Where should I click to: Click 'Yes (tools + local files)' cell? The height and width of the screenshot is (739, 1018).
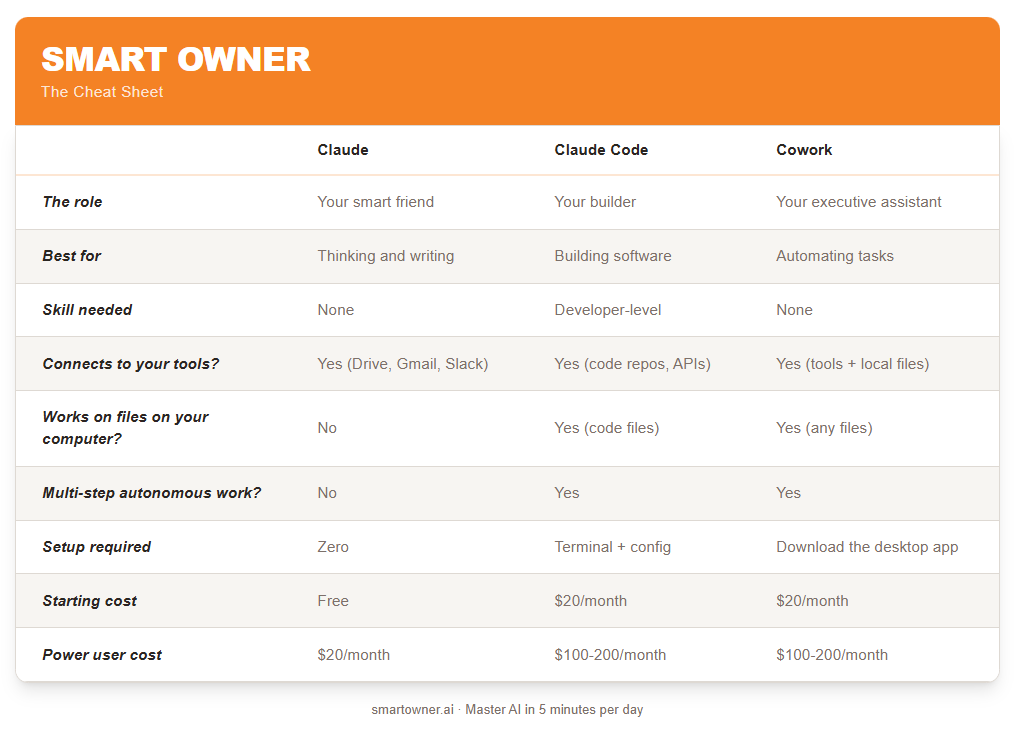[x=852, y=364]
